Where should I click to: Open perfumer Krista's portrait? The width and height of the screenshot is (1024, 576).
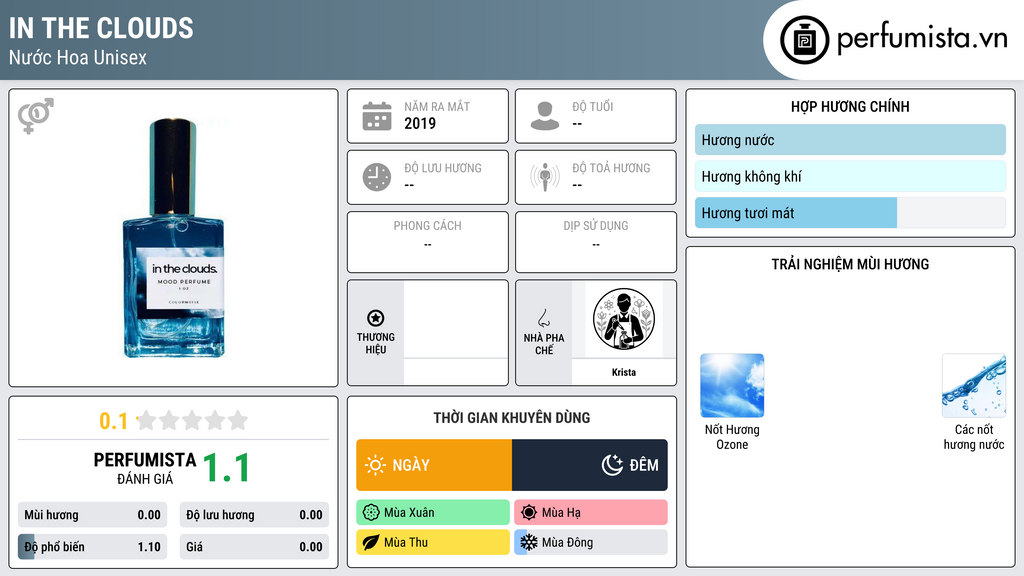pyautogui.click(x=624, y=319)
